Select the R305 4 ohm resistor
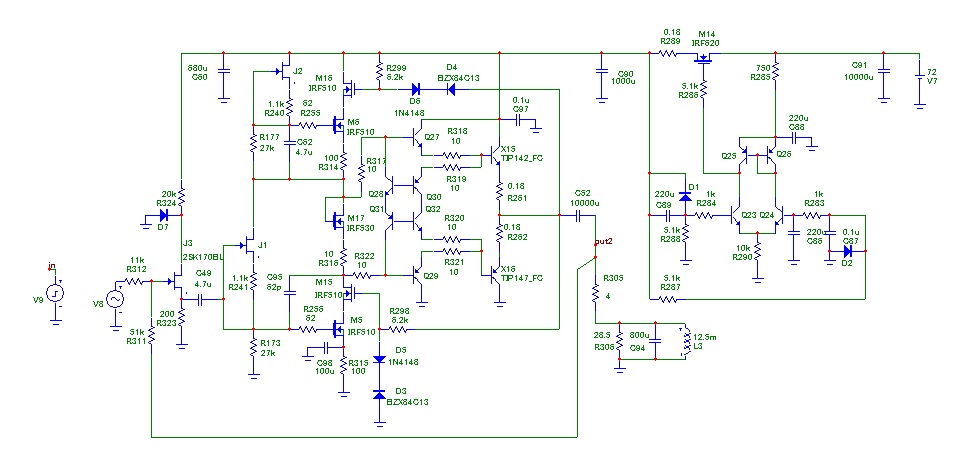 [595, 293]
